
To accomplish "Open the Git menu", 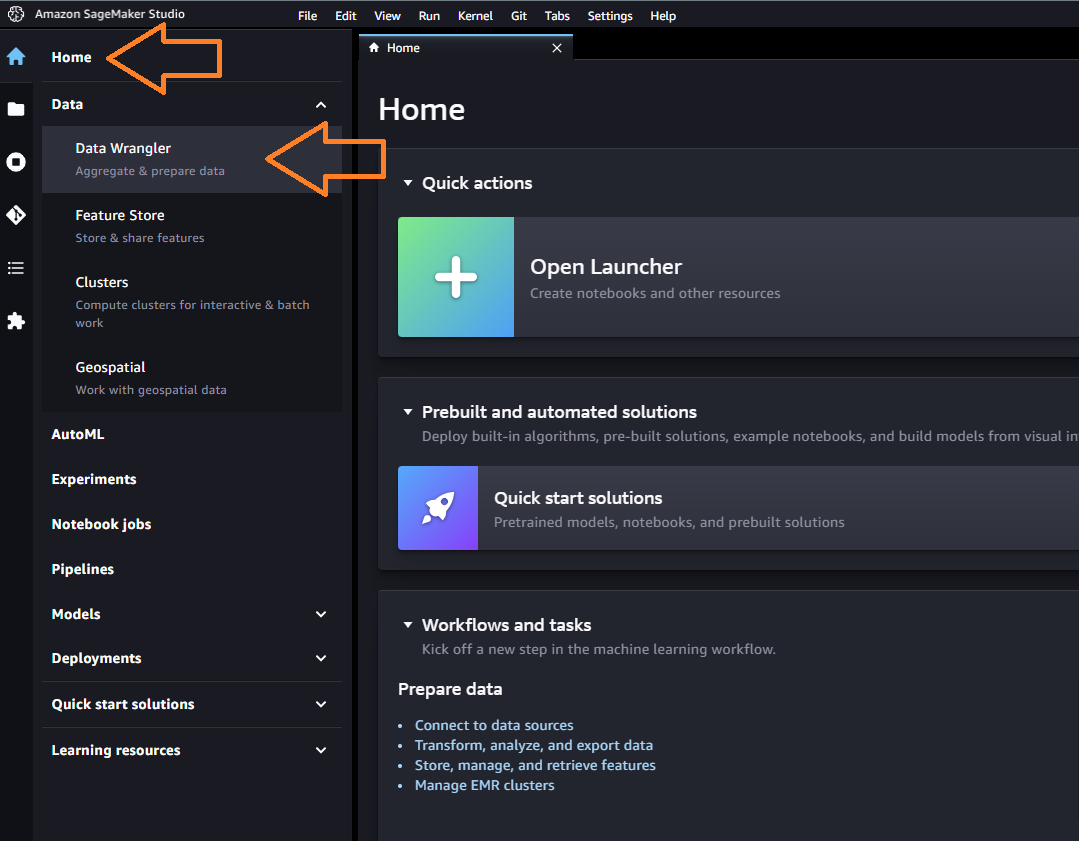I will [519, 15].
